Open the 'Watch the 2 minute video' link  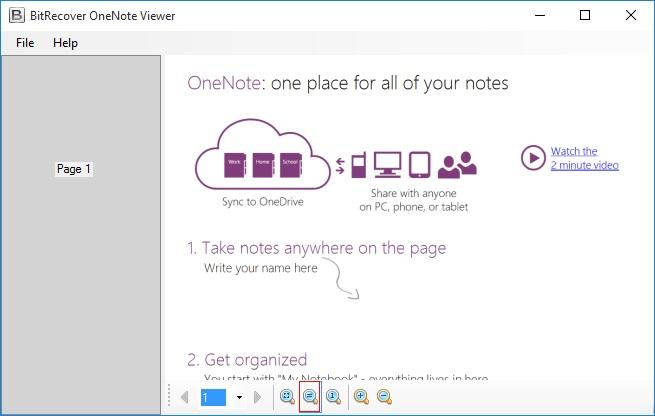pyautogui.click(x=584, y=158)
